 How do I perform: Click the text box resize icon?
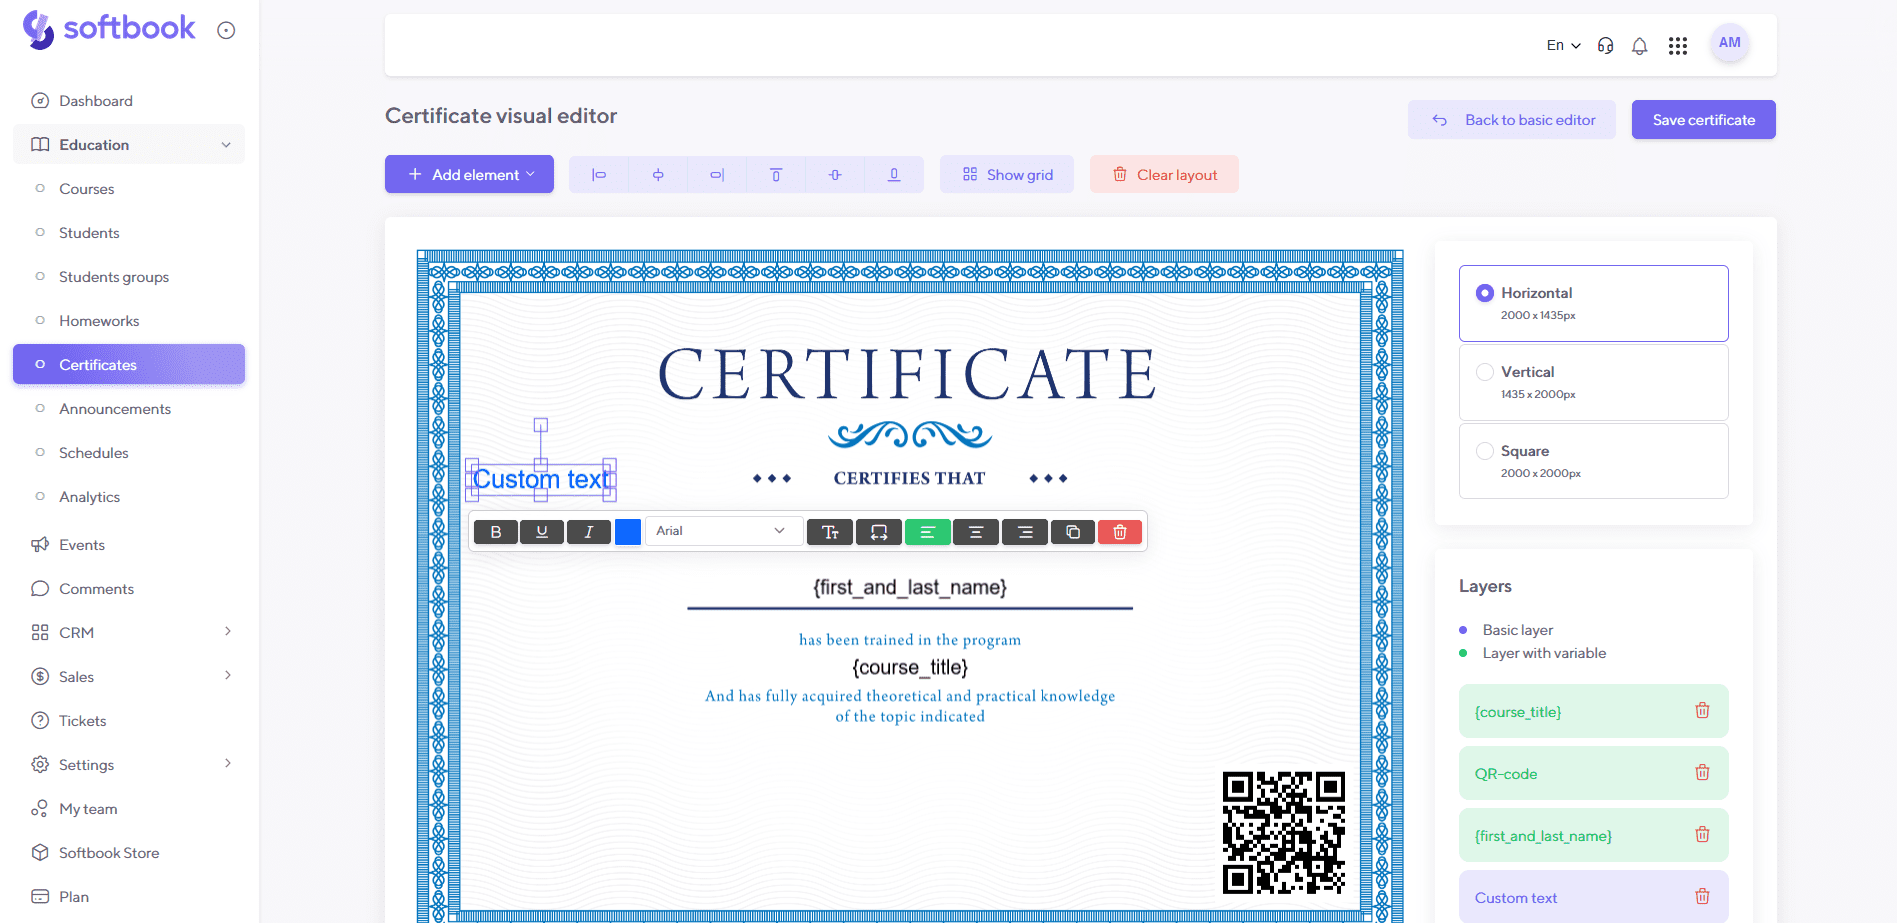coord(879,532)
